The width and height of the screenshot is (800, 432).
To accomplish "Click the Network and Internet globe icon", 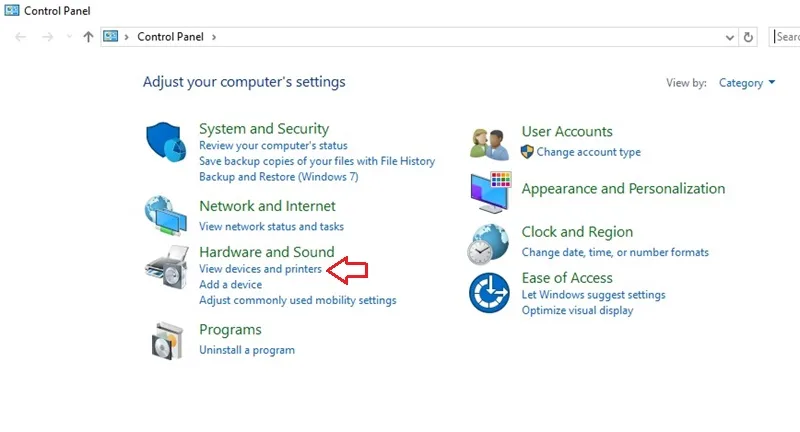I will (x=166, y=215).
